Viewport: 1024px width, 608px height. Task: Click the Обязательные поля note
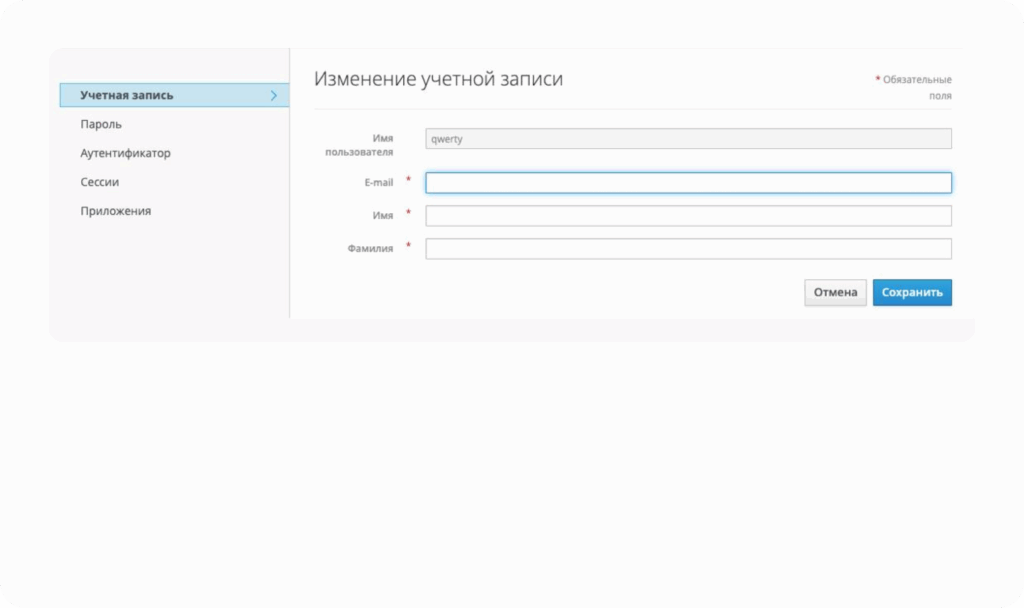point(916,87)
